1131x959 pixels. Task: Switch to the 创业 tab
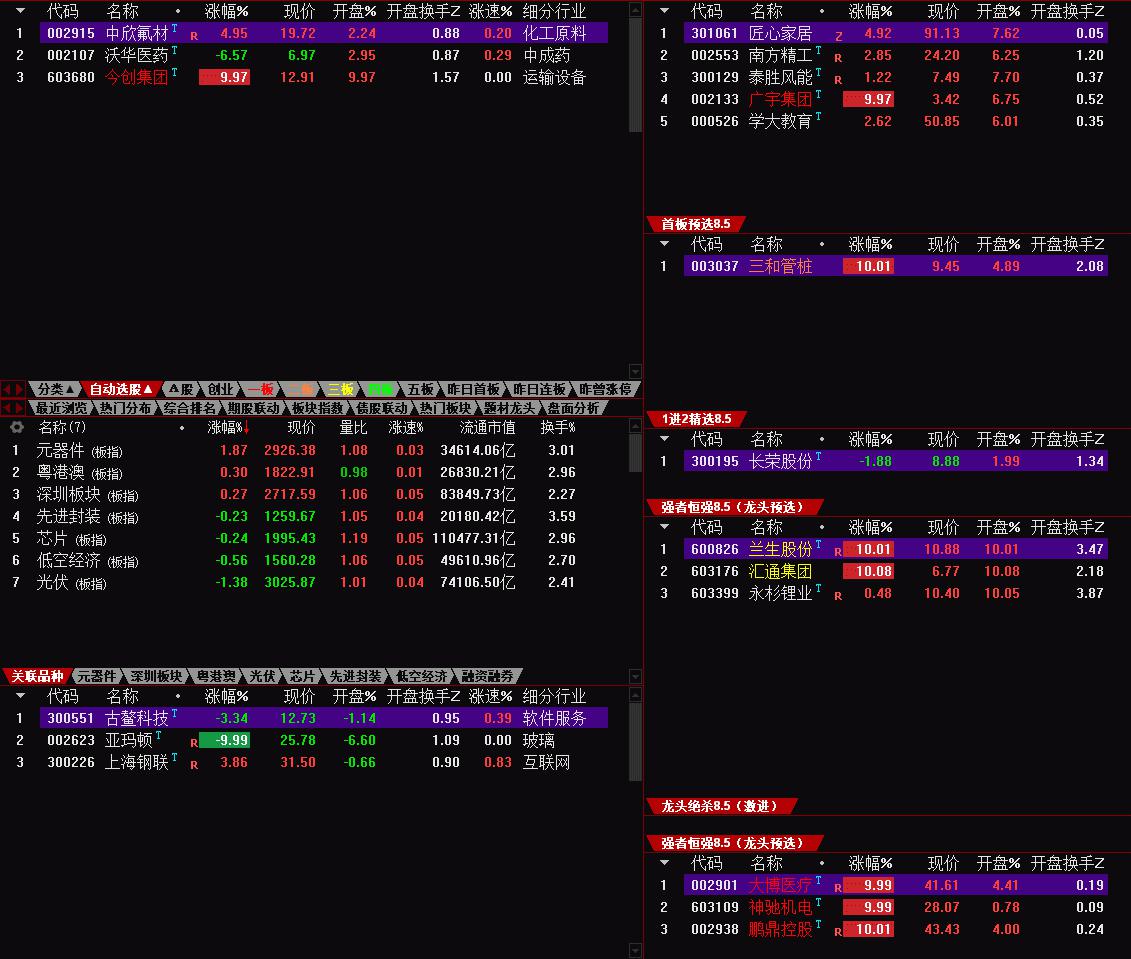[220, 389]
